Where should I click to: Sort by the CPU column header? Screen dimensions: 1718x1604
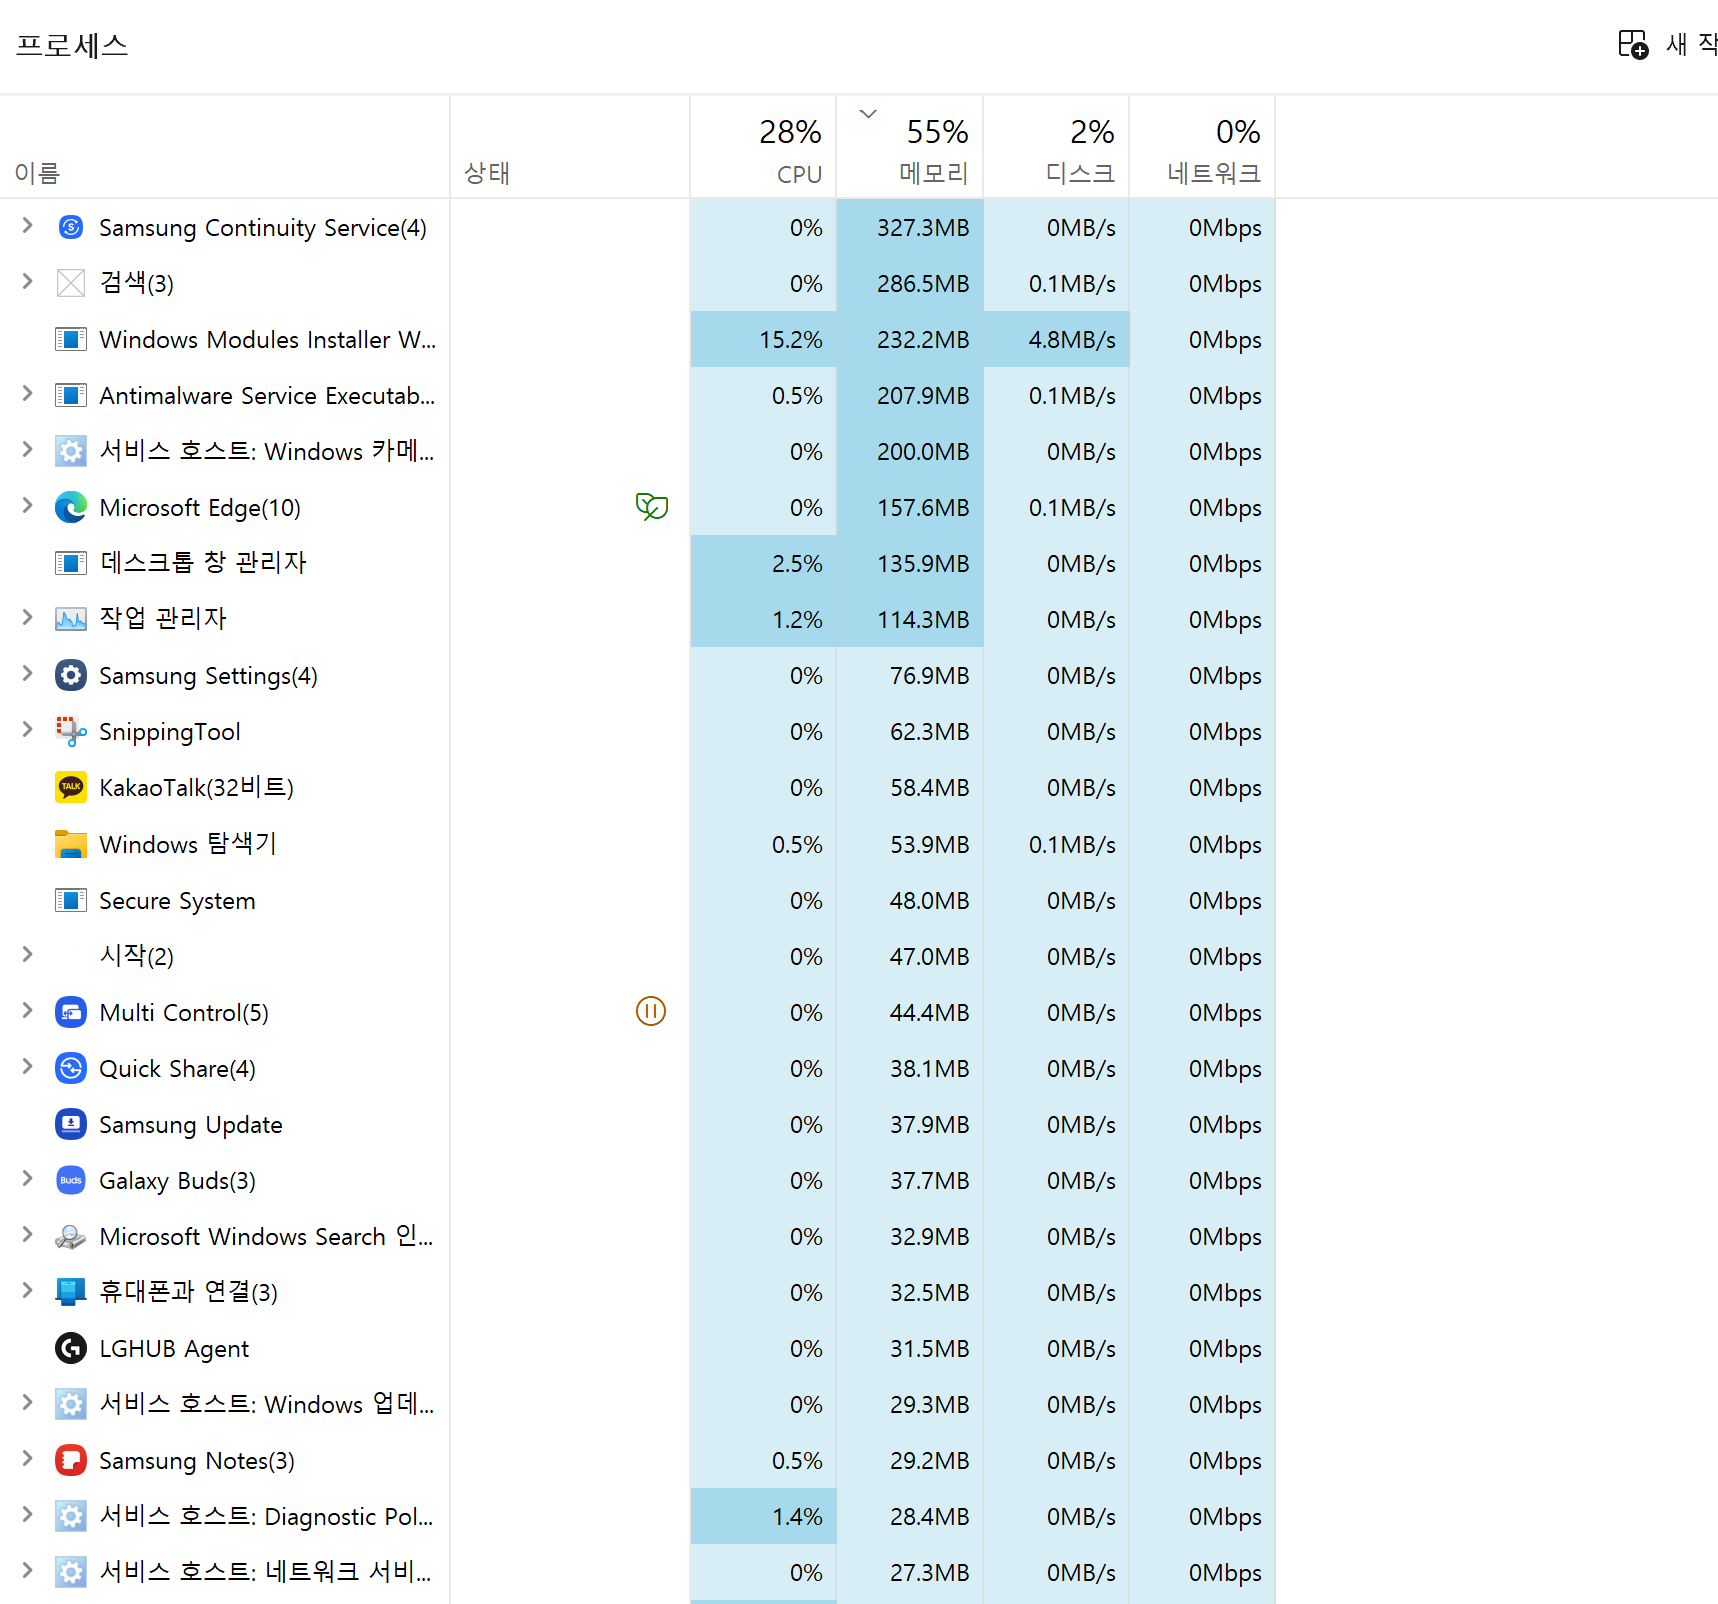click(x=763, y=147)
